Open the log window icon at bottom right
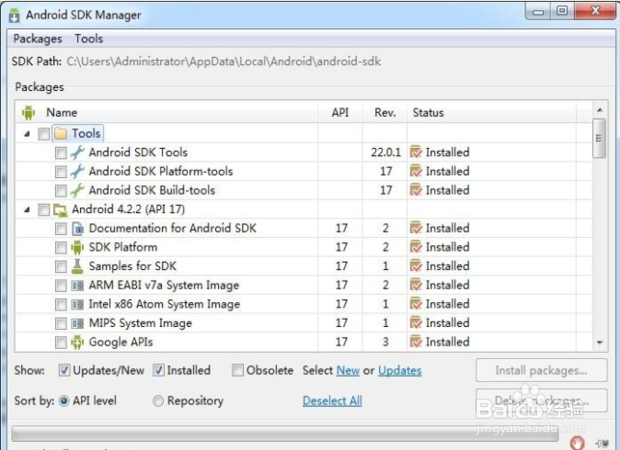The image size is (620, 450). coord(601,443)
